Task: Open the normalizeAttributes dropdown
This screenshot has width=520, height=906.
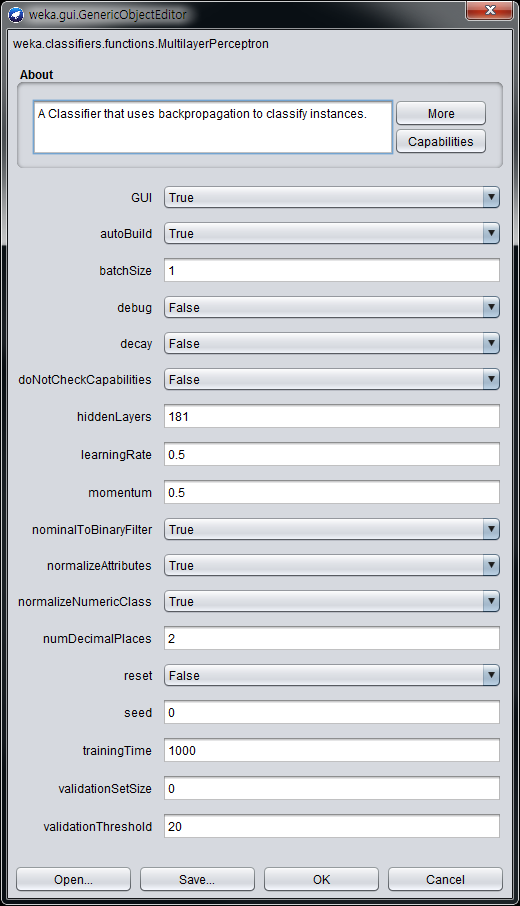Action: pyautogui.click(x=332, y=565)
